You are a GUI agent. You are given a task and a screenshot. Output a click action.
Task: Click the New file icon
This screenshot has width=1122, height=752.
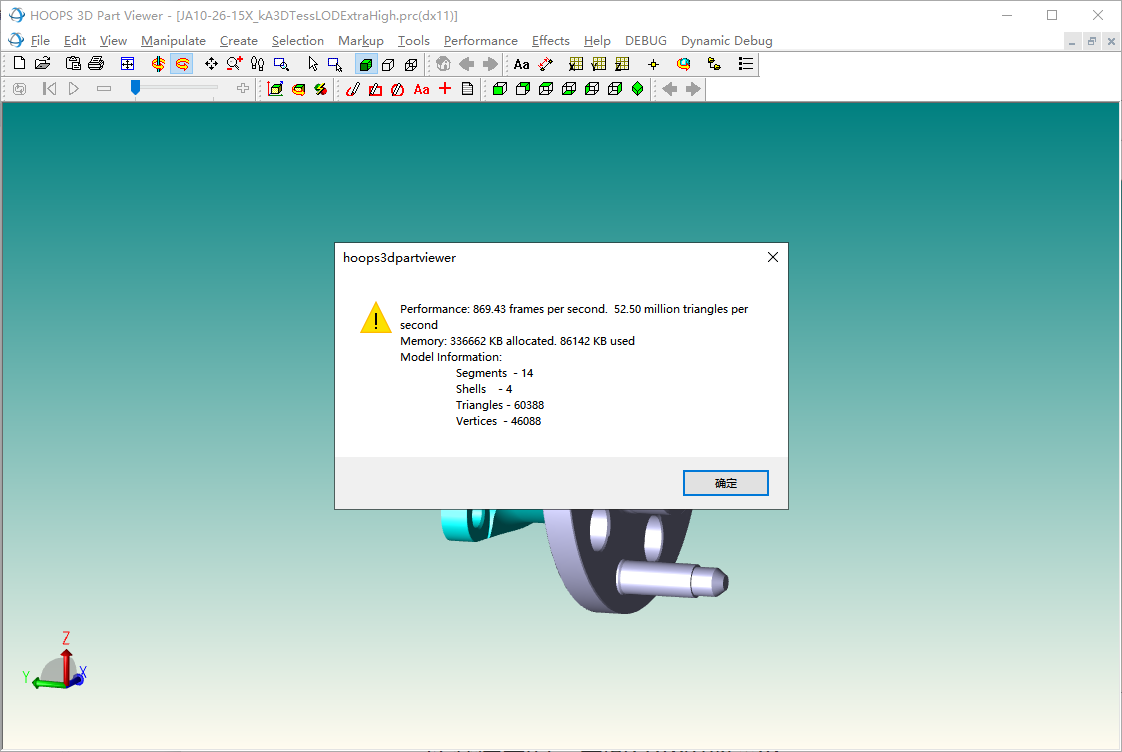pos(19,64)
